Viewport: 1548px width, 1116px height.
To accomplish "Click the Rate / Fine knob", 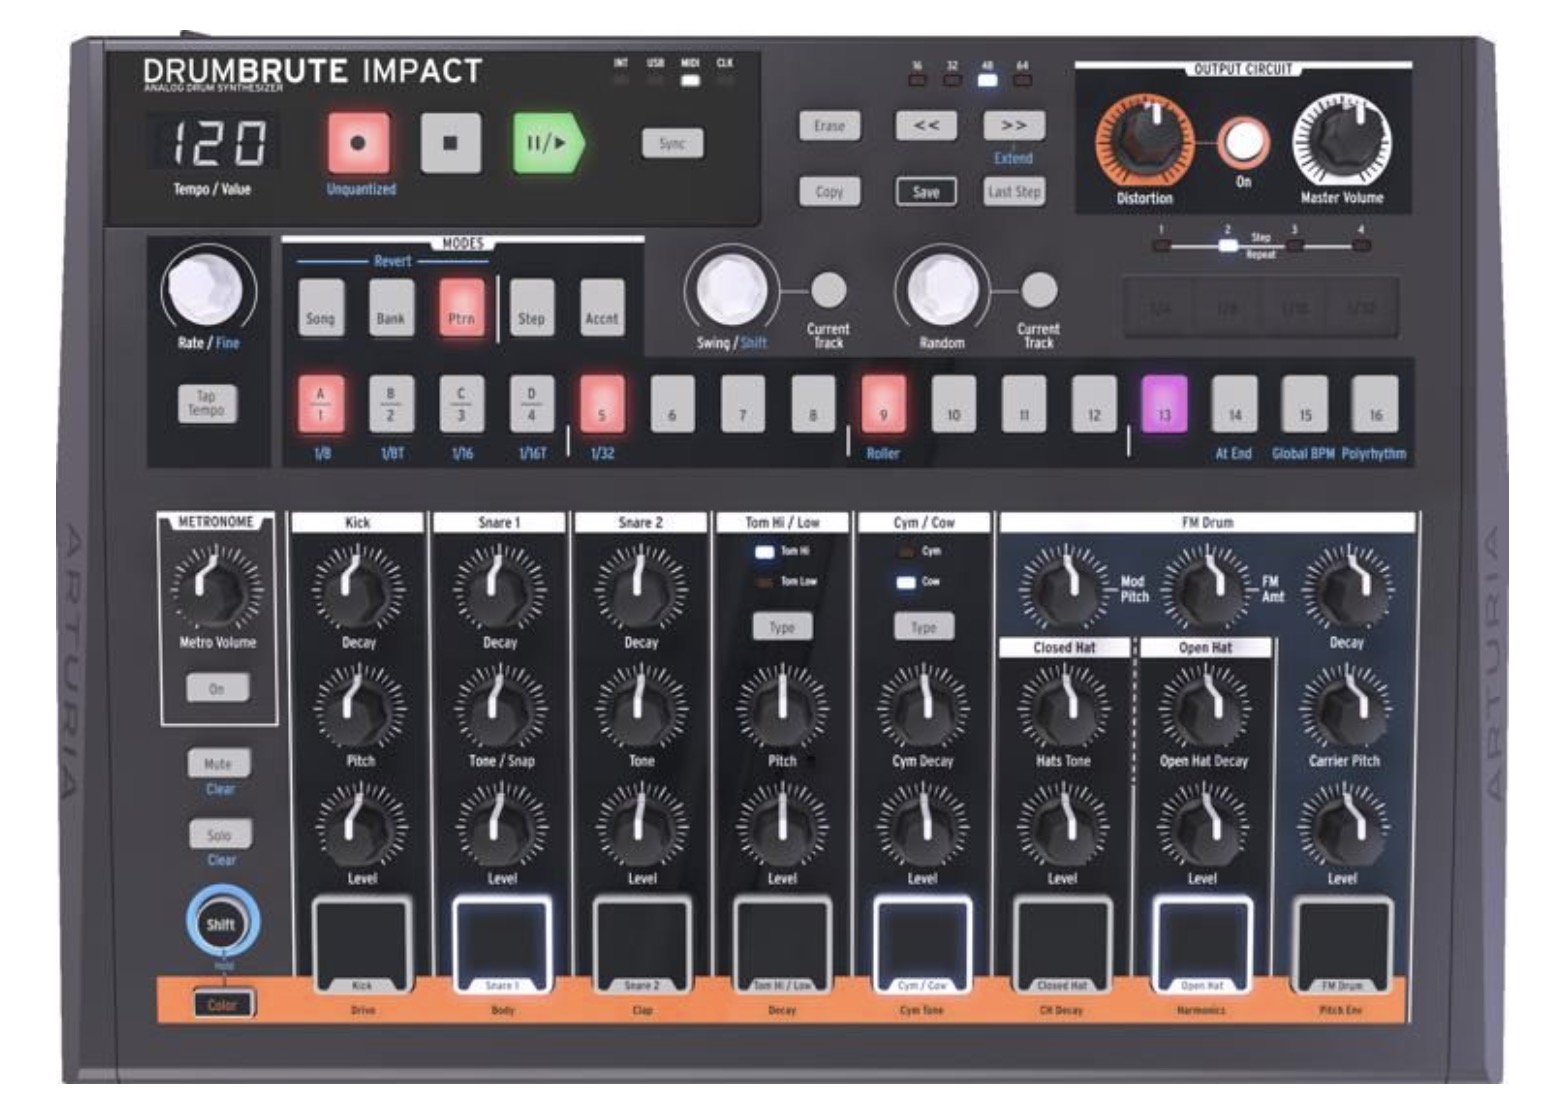I will point(205,289).
